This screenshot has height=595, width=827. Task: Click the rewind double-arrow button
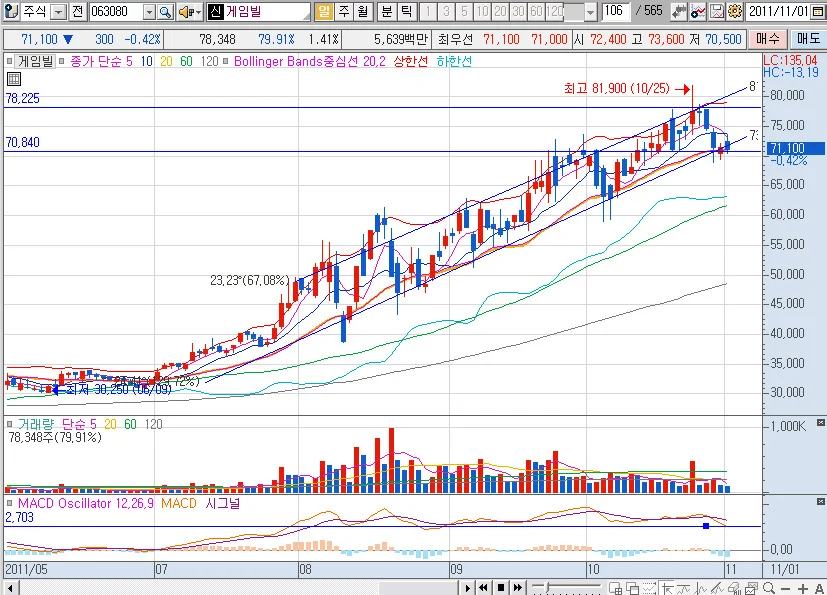483,588
